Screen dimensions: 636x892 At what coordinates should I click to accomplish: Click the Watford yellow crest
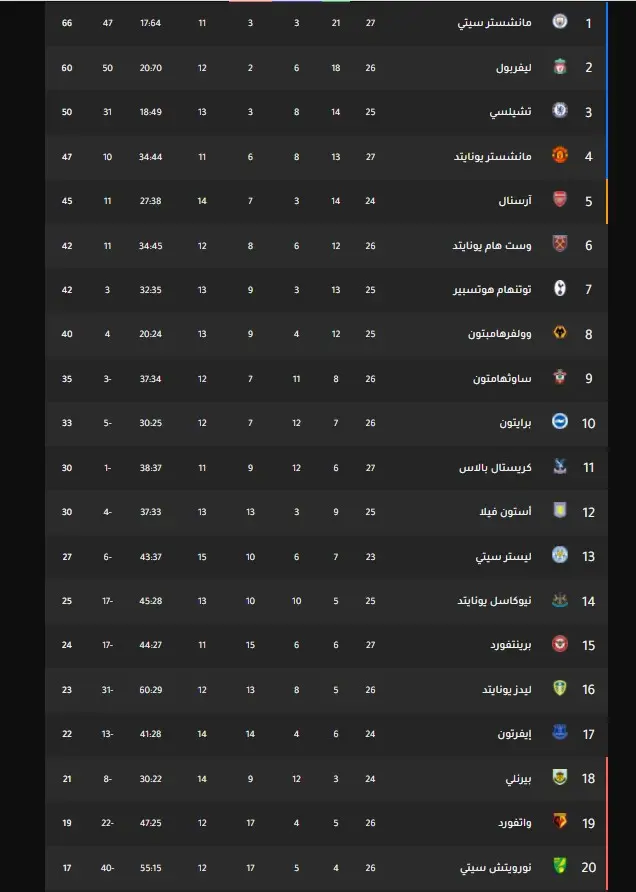coord(560,821)
